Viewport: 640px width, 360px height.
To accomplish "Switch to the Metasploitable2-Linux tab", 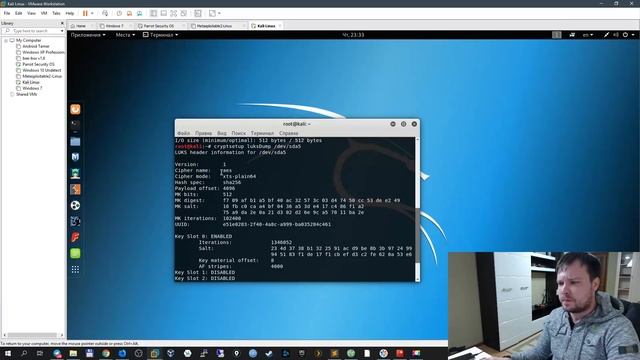I will pyautogui.click(x=214, y=26).
